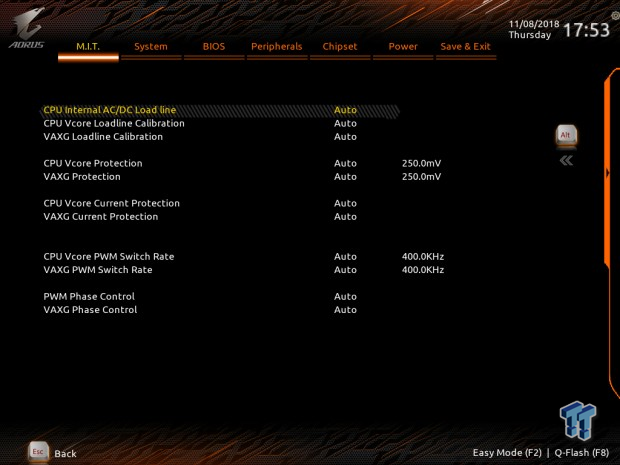Select VAXG Loadline Calibration label
Screen dimensions: 620x465
(x=103, y=137)
